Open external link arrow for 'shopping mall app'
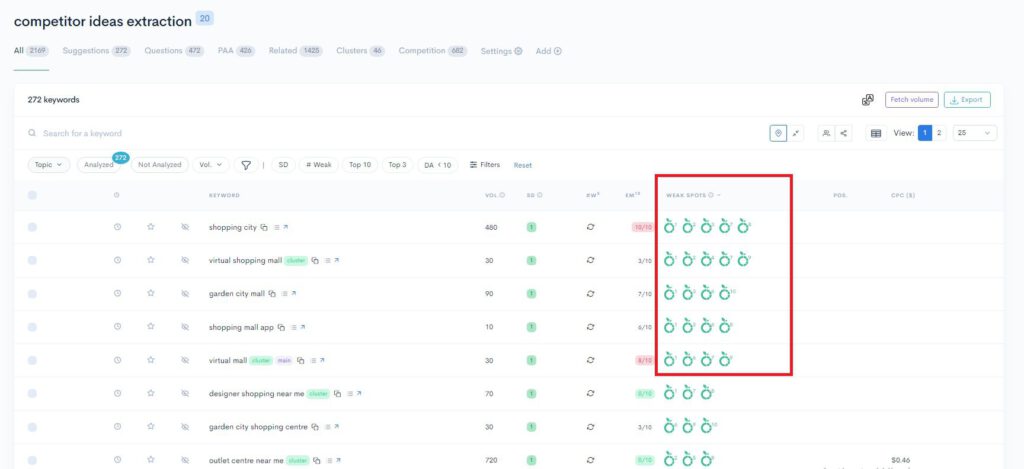The height and width of the screenshot is (469, 1024). coord(303,327)
